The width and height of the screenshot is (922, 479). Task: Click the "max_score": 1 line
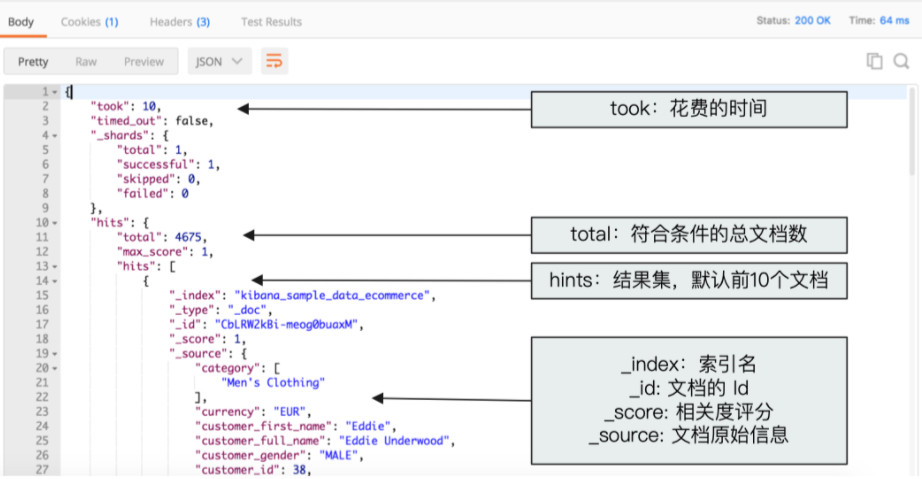click(x=165, y=252)
